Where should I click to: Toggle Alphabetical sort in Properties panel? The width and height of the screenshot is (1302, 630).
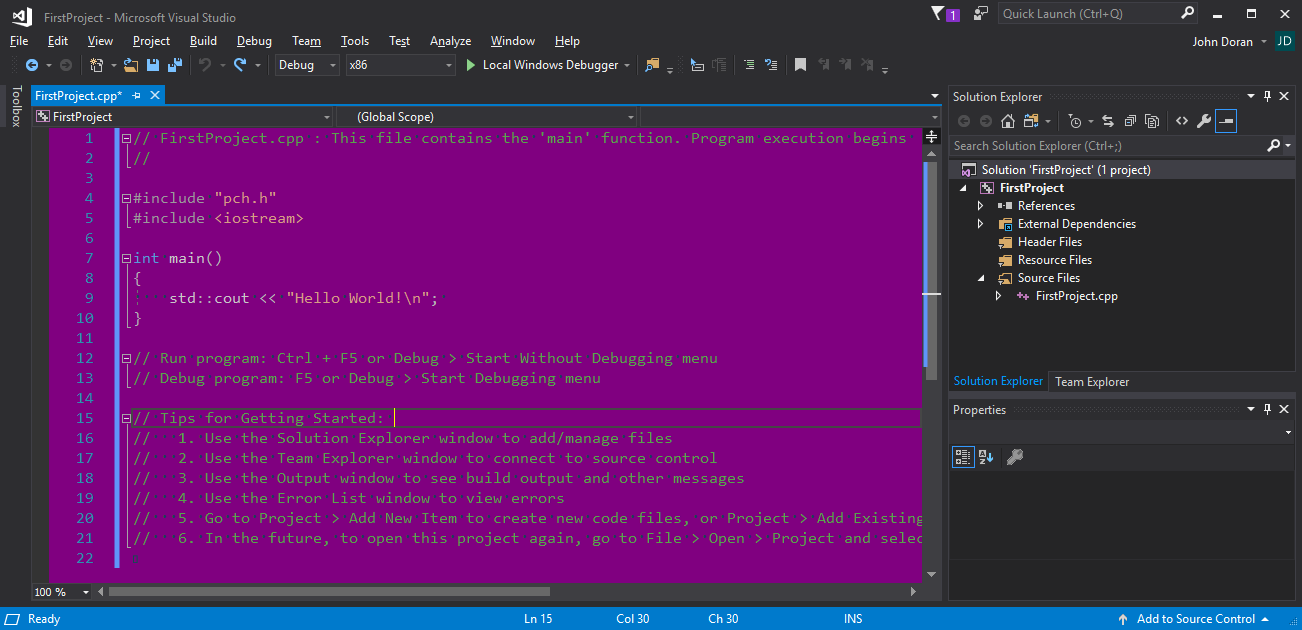[x=986, y=457]
